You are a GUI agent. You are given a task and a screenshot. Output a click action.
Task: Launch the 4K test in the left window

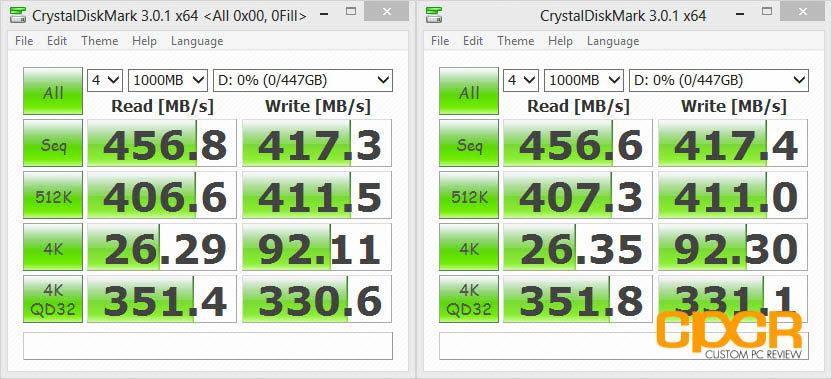(53, 247)
